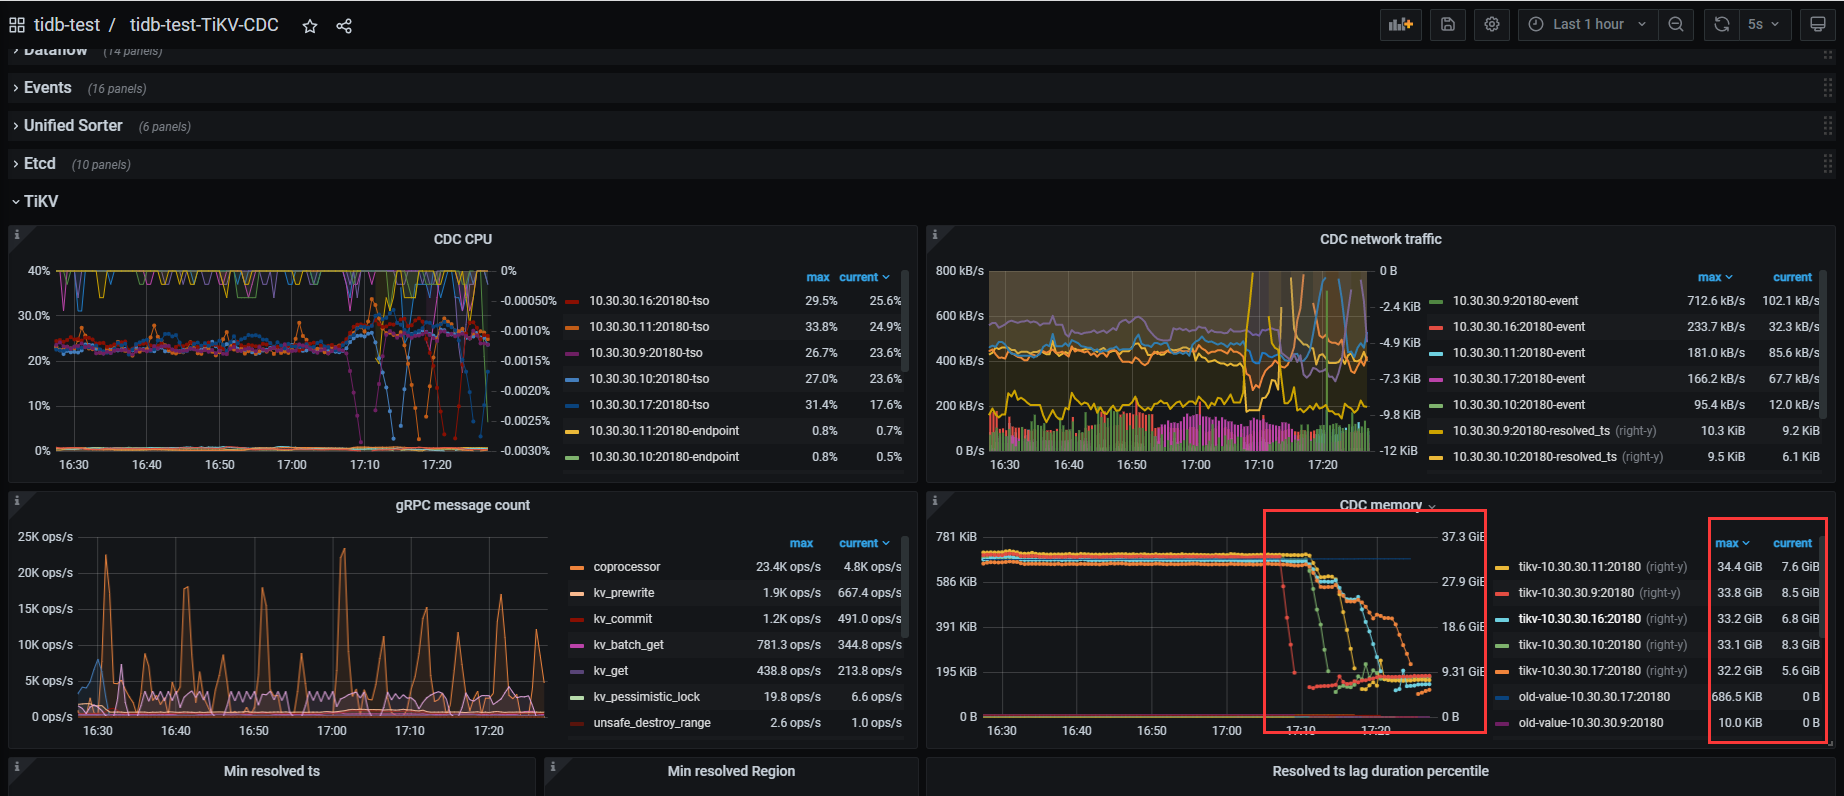Expand the Unified Sorter row
The height and width of the screenshot is (796, 1844).
coord(73,126)
